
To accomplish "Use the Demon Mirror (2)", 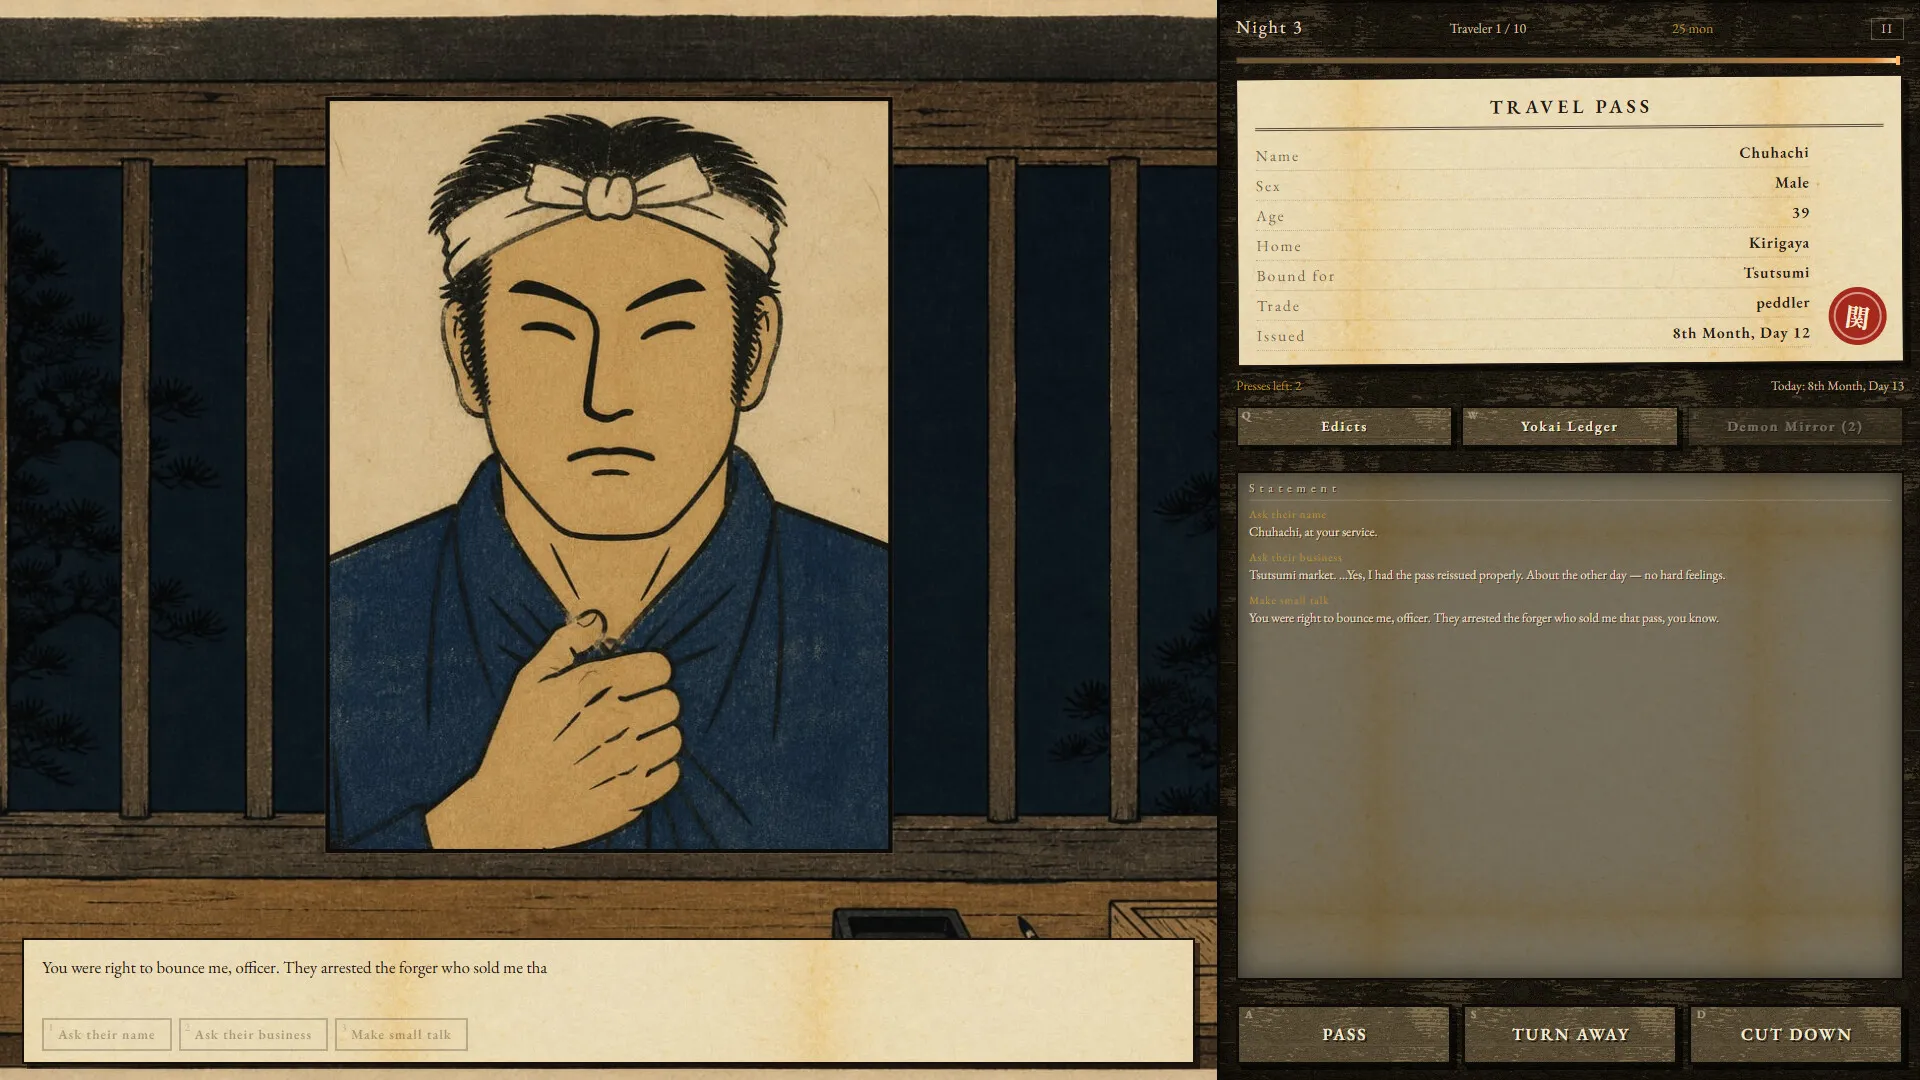I will pos(1794,426).
